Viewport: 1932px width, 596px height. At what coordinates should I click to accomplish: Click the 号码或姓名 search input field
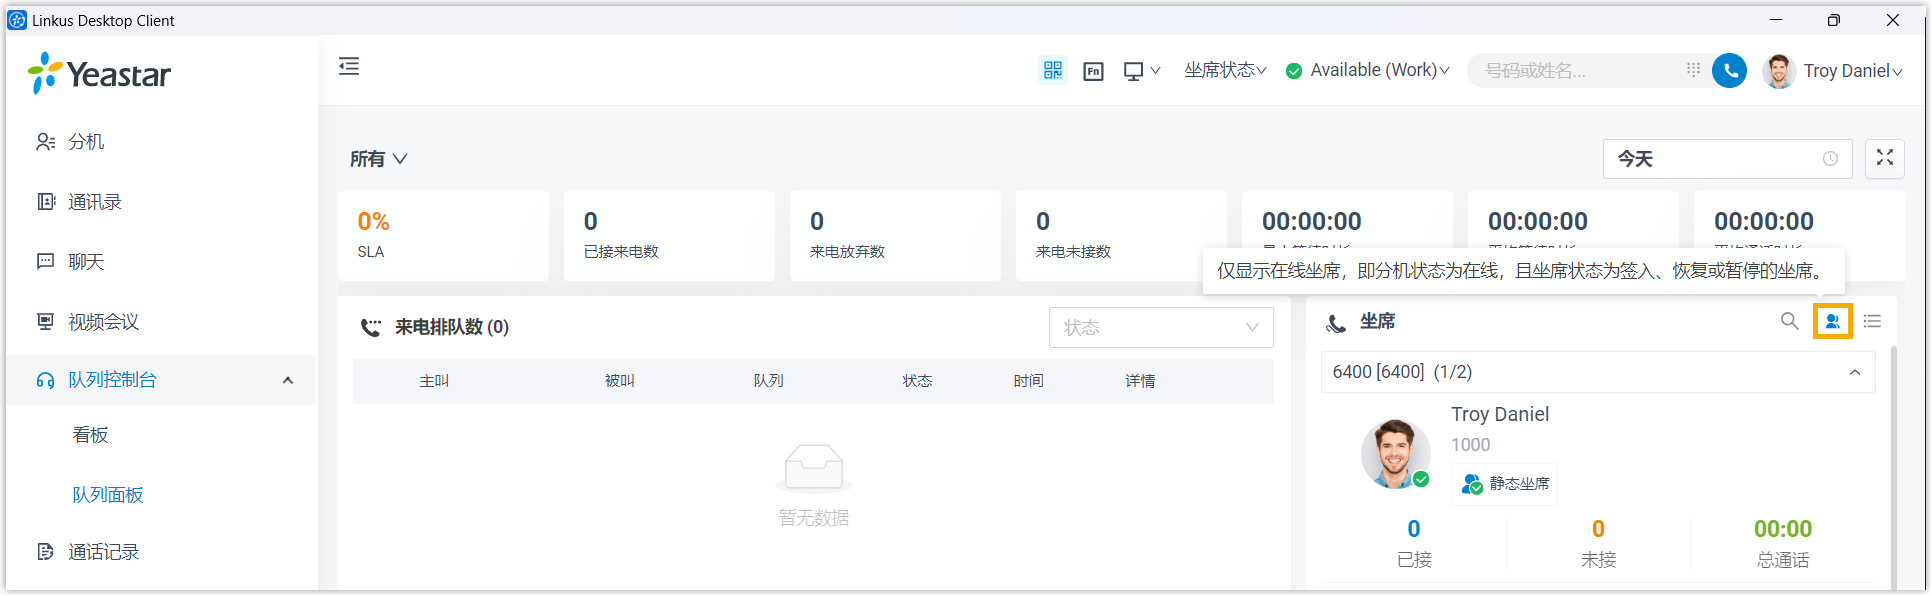click(1575, 71)
